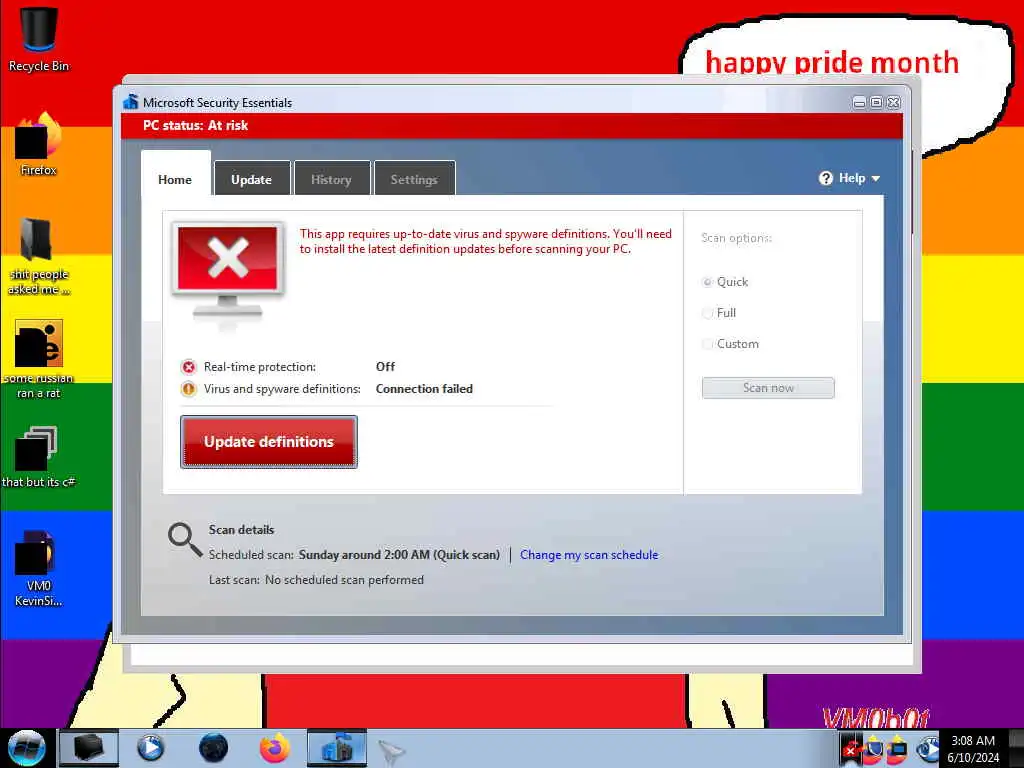1024x768 pixels.
Task: Switch to the Home tab
Action: coord(175,179)
